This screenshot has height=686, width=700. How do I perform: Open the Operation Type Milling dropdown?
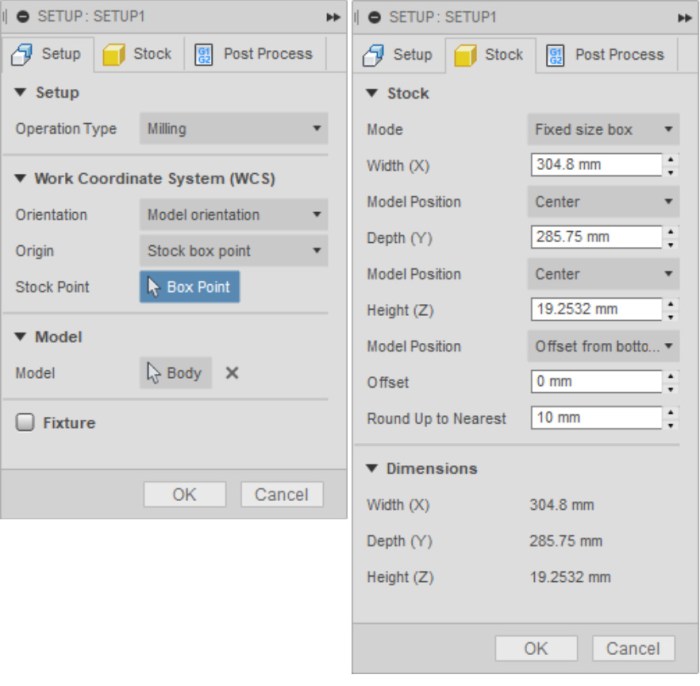click(x=233, y=129)
